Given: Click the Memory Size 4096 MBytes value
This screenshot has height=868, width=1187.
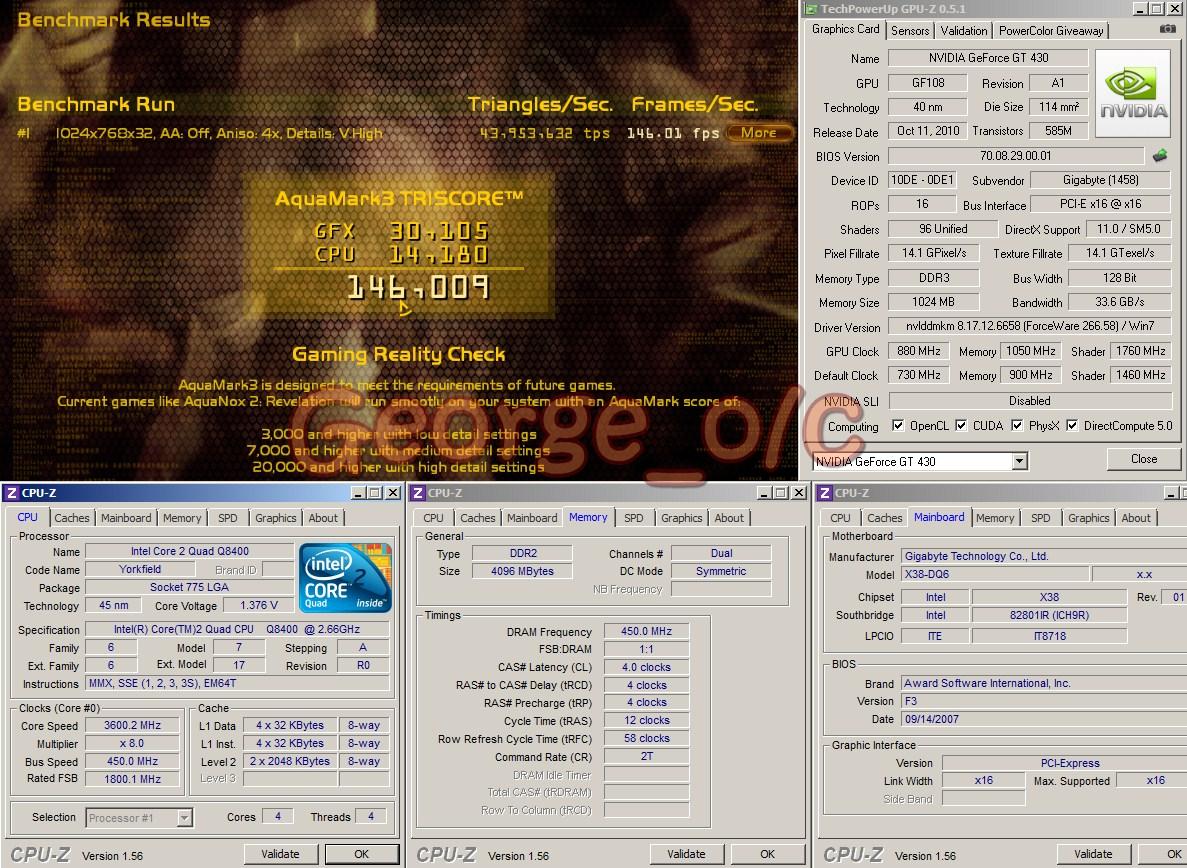Looking at the screenshot, I should coord(522,571).
